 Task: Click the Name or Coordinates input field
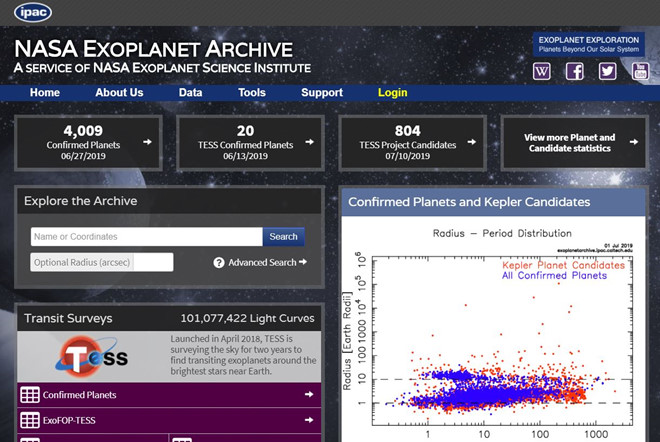(146, 237)
